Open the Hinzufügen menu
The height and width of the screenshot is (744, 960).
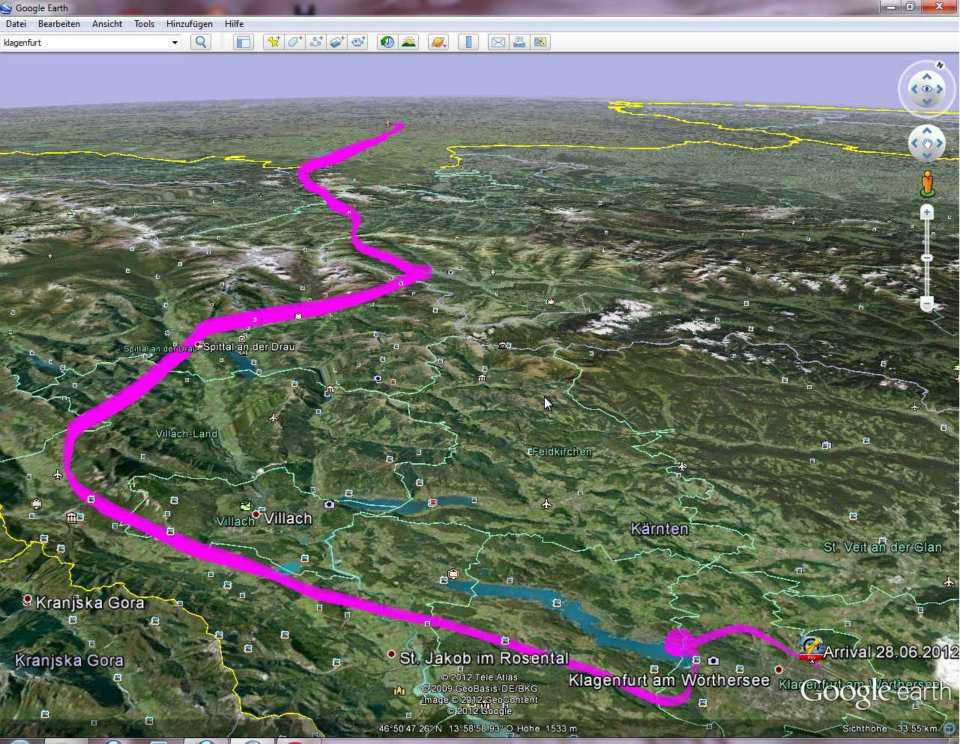(x=189, y=23)
